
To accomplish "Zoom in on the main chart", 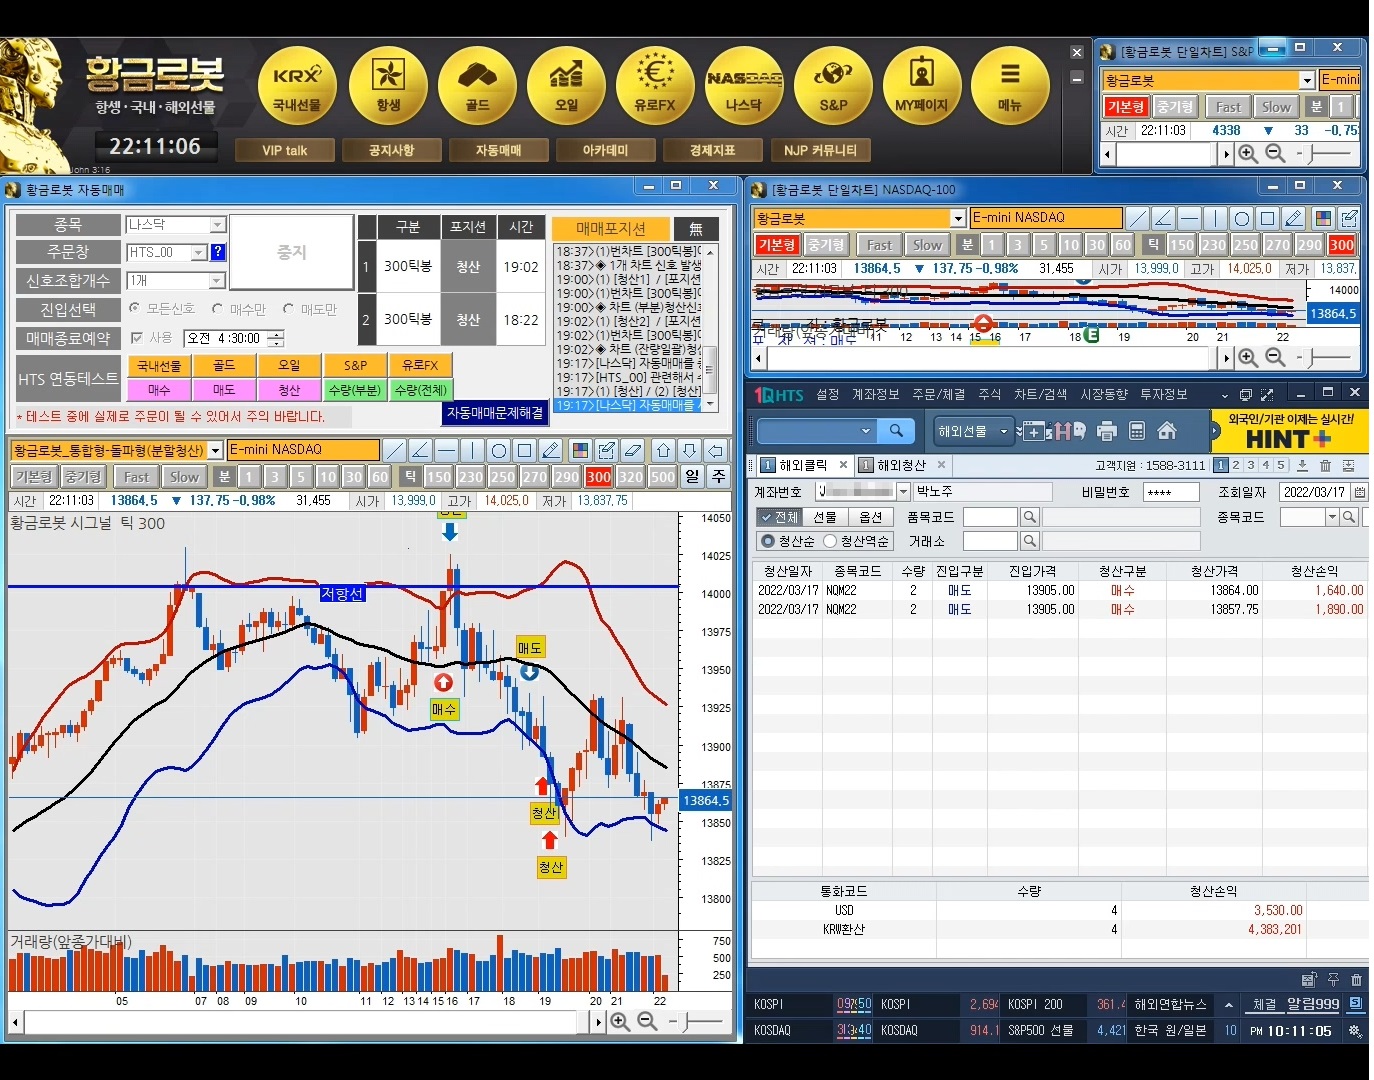I will (x=620, y=1021).
